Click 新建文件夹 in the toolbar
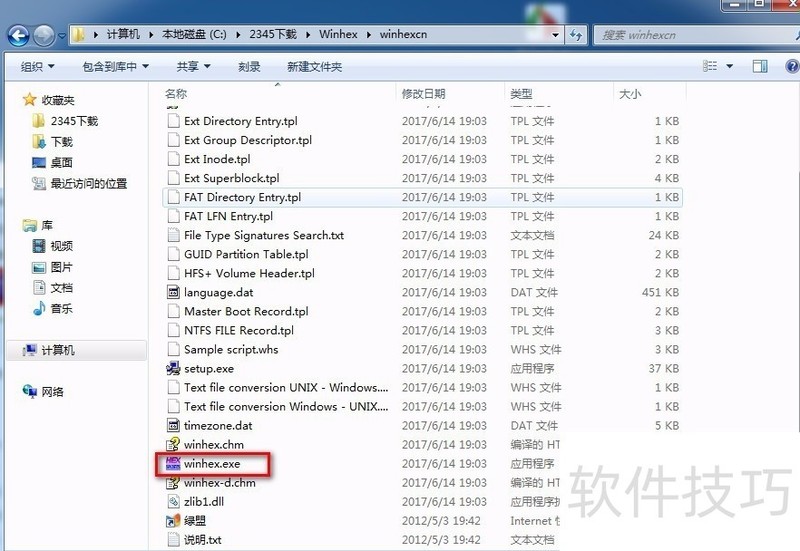The width and height of the screenshot is (800, 551). (314, 66)
